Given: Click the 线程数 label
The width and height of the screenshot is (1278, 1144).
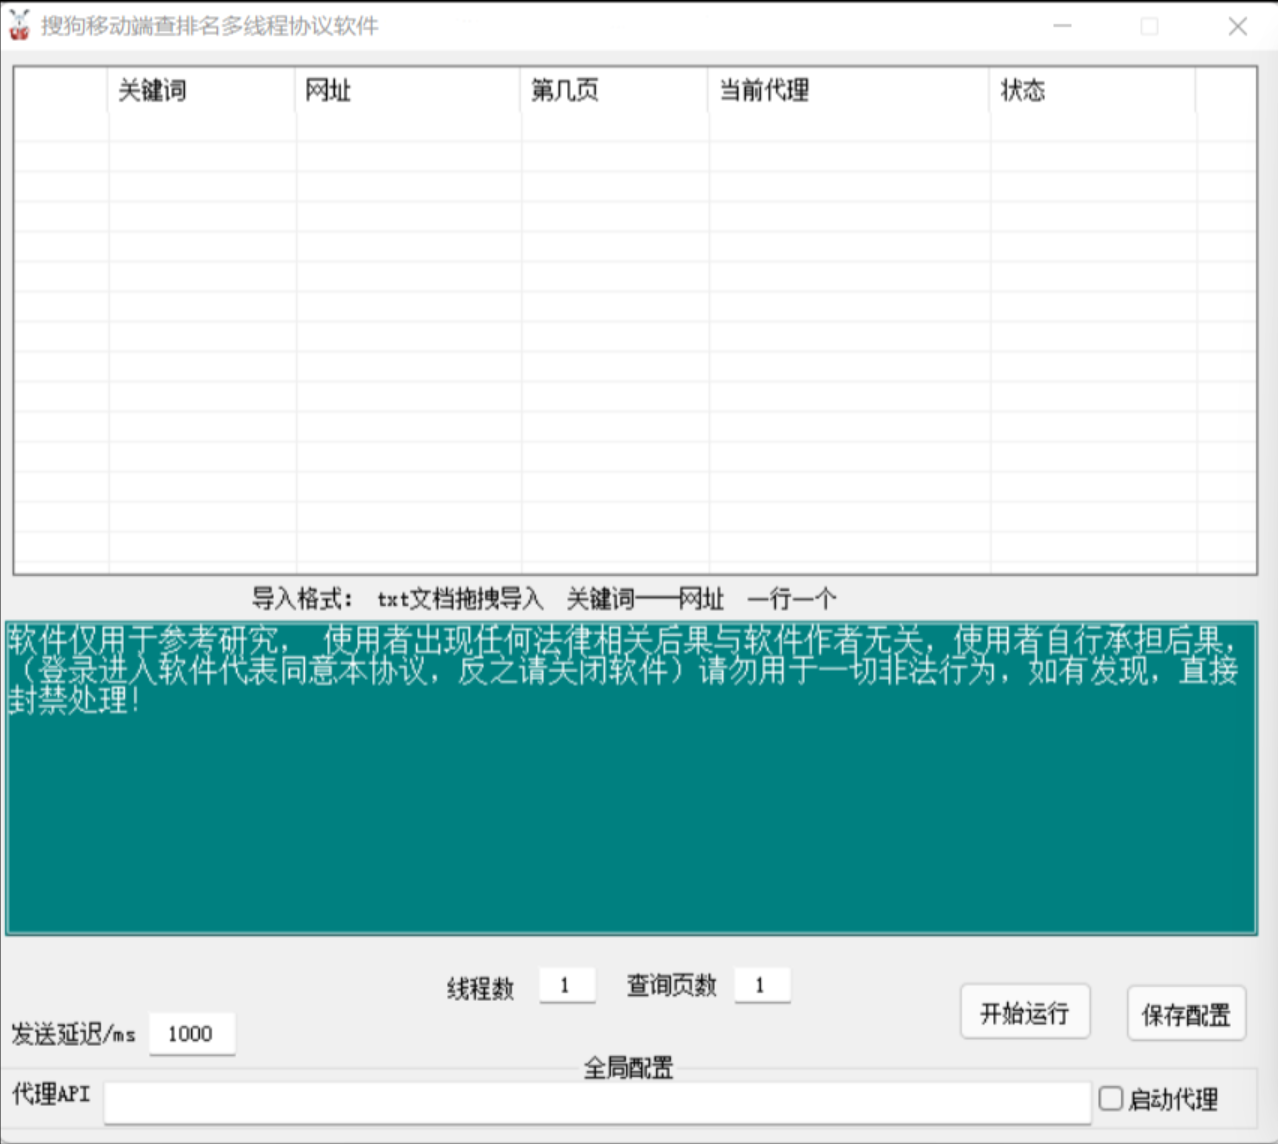Looking at the screenshot, I should [x=480, y=988].
